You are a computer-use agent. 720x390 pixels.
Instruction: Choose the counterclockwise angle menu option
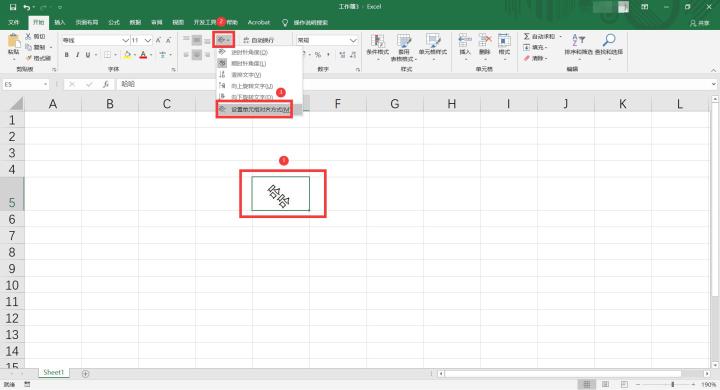click(x=259, y=52)
